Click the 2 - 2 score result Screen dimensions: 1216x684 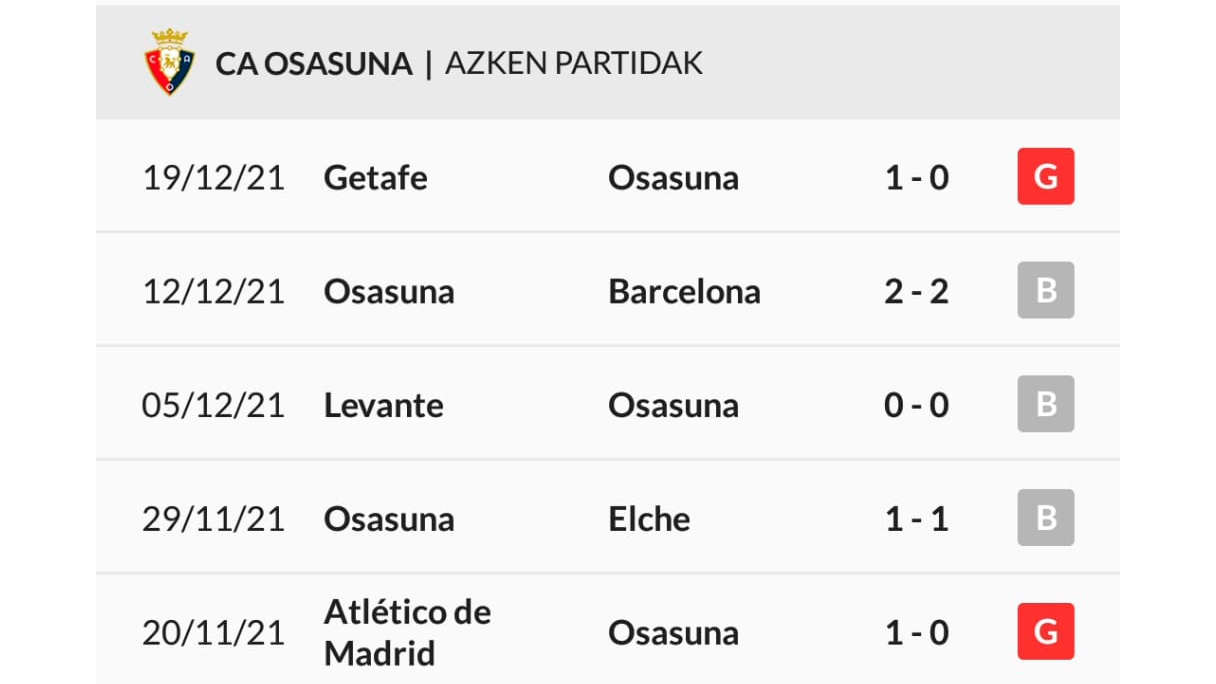[917, 292]
